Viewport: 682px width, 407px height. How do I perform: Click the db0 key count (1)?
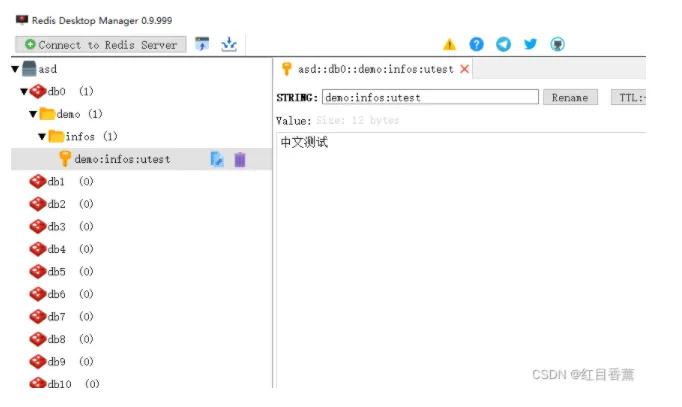click(x=86, y=91)
